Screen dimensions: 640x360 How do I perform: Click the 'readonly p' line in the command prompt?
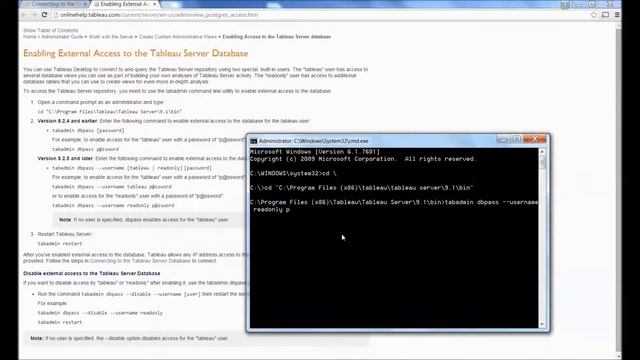pos(271,210)
